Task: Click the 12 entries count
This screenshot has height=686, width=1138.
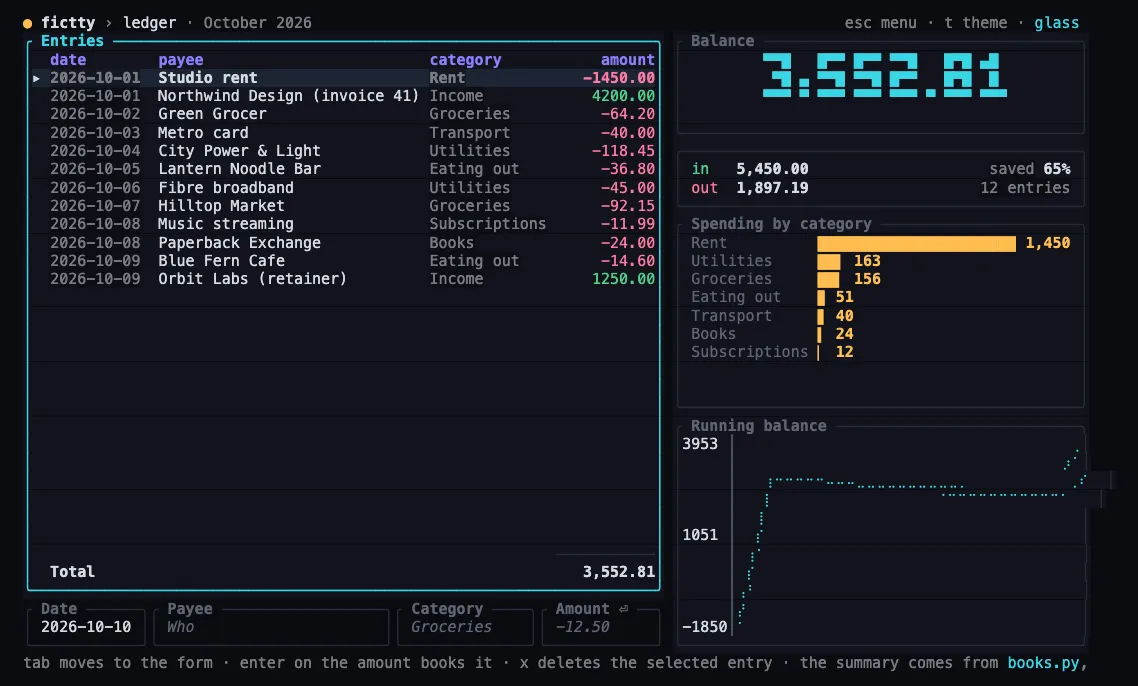Action: point(1025,188)
